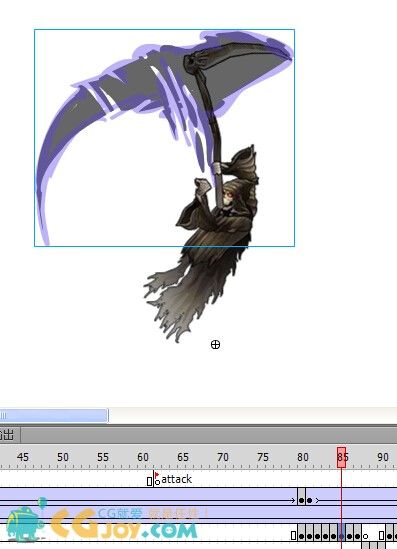This screenshot has width=397, height=549.
Task: Select the second keyframe dot after the tween arrow
Action: coord(309,500)
